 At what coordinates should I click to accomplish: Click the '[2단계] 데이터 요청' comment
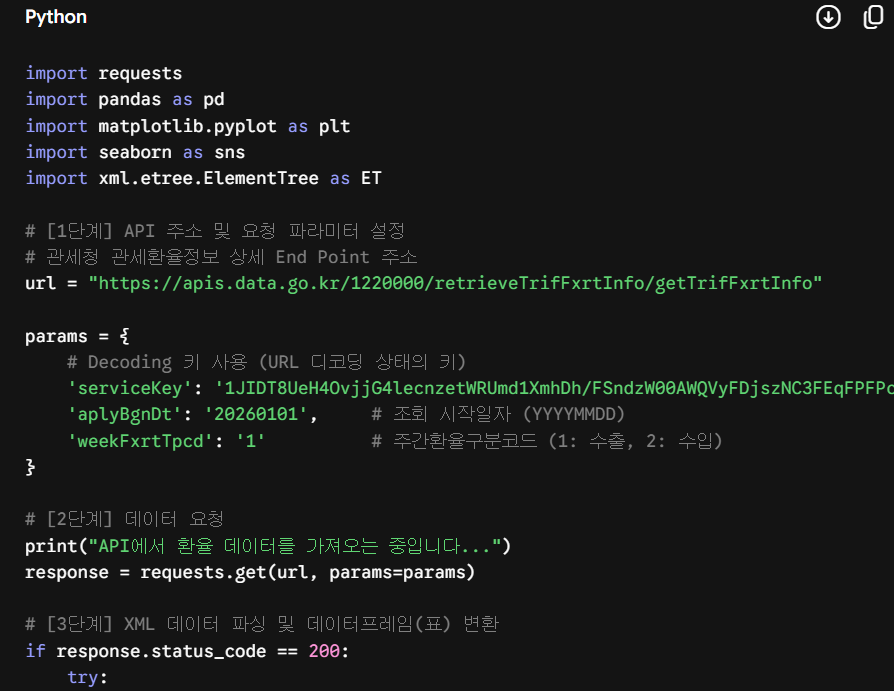(x=124, y=519)
